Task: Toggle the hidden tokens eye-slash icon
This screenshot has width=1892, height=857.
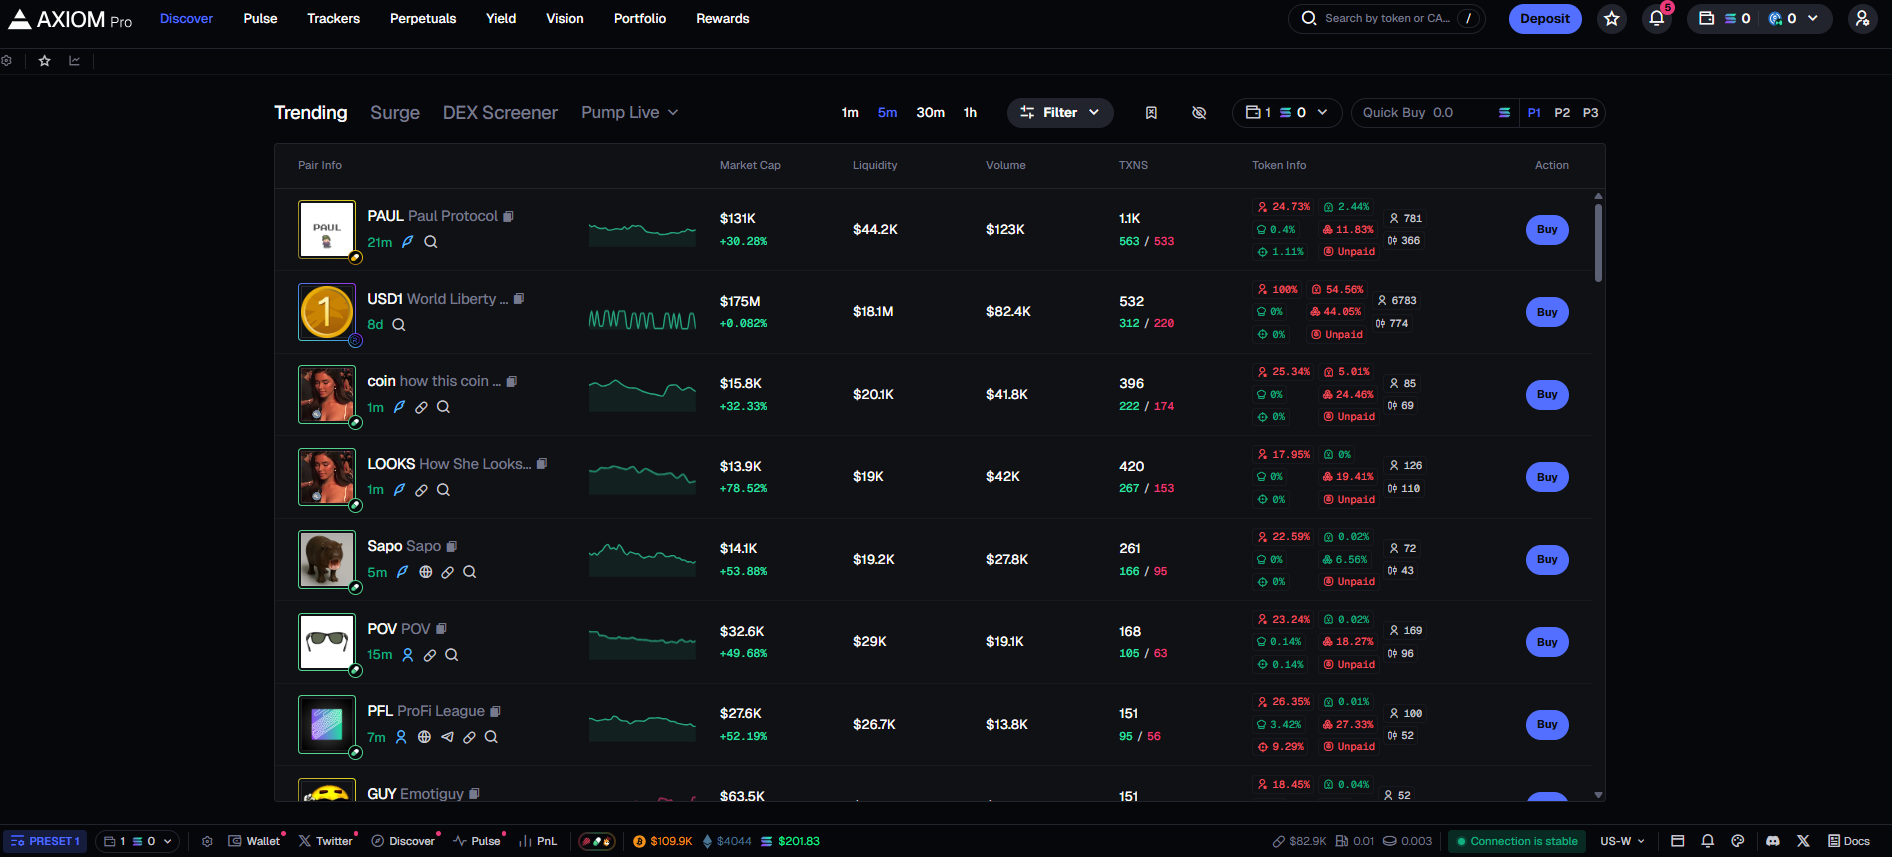Action: pyautogui.click(x=1199, y=113)
